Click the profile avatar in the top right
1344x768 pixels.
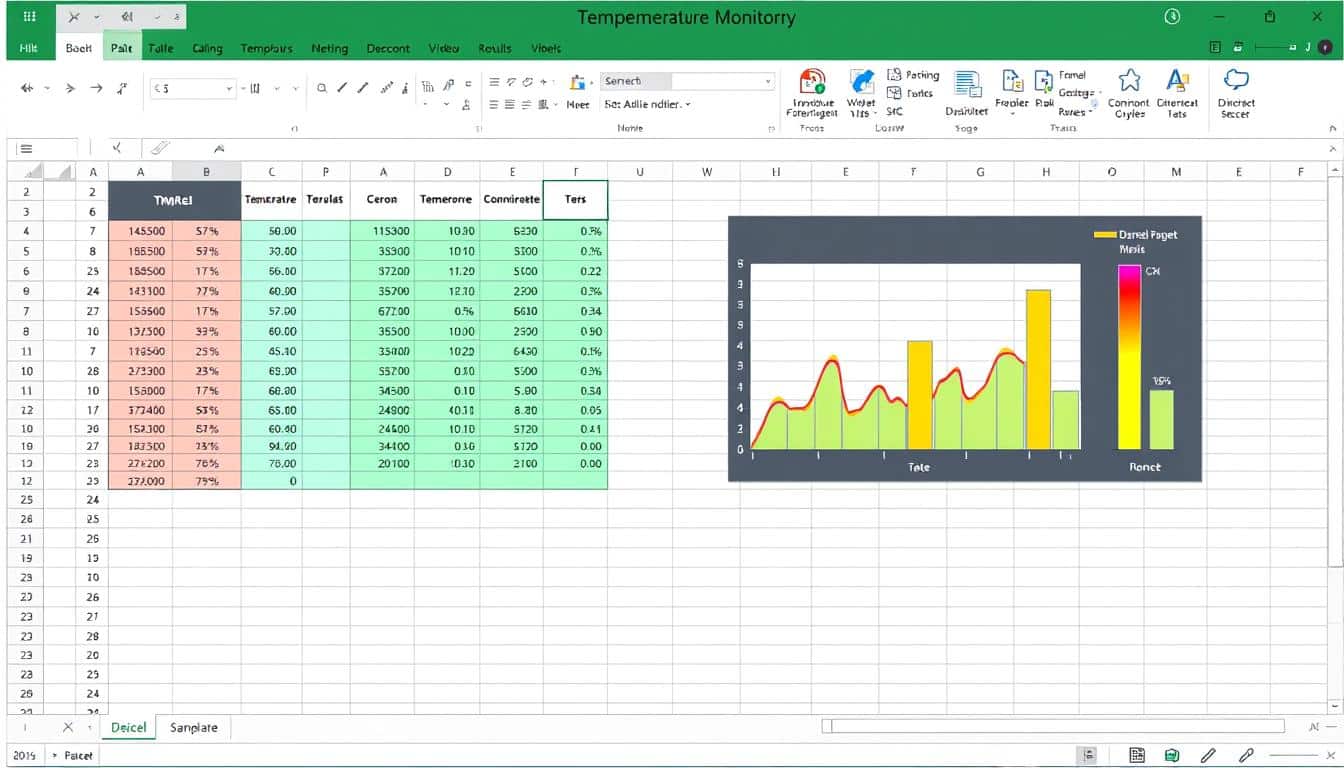[1326, 47]
